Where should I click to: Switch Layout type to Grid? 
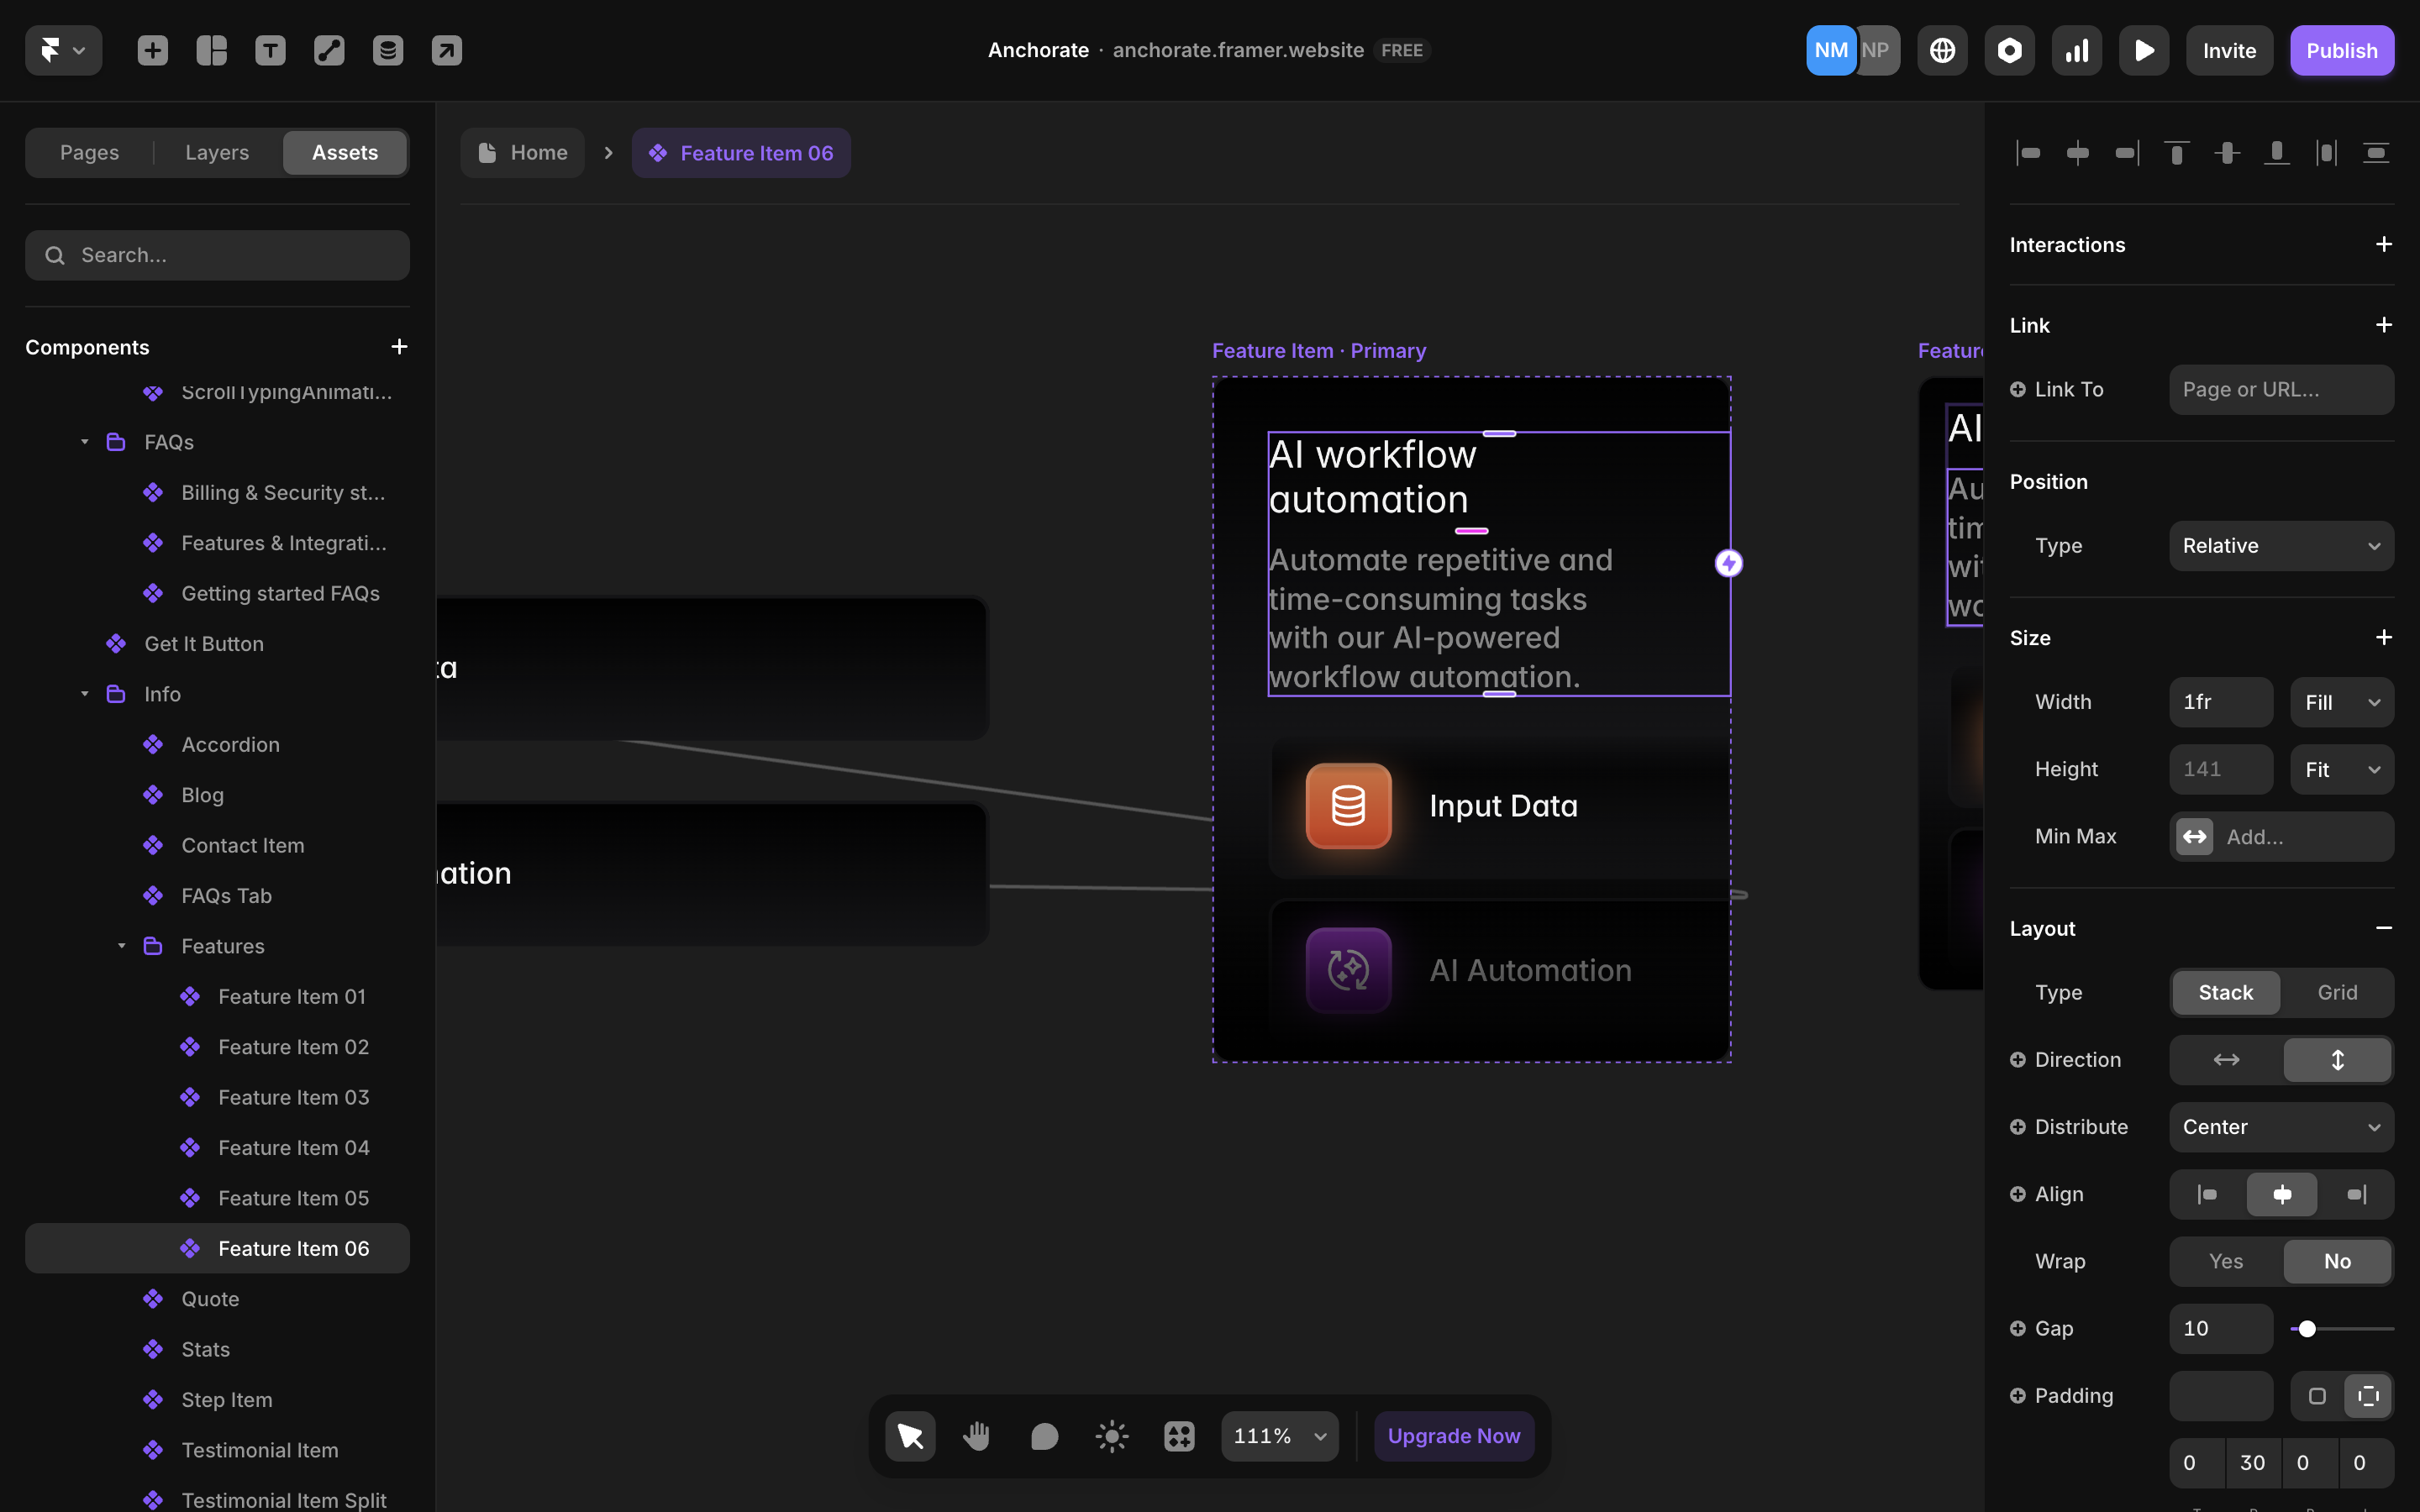pyautogui.click(x=2337, y=992)
